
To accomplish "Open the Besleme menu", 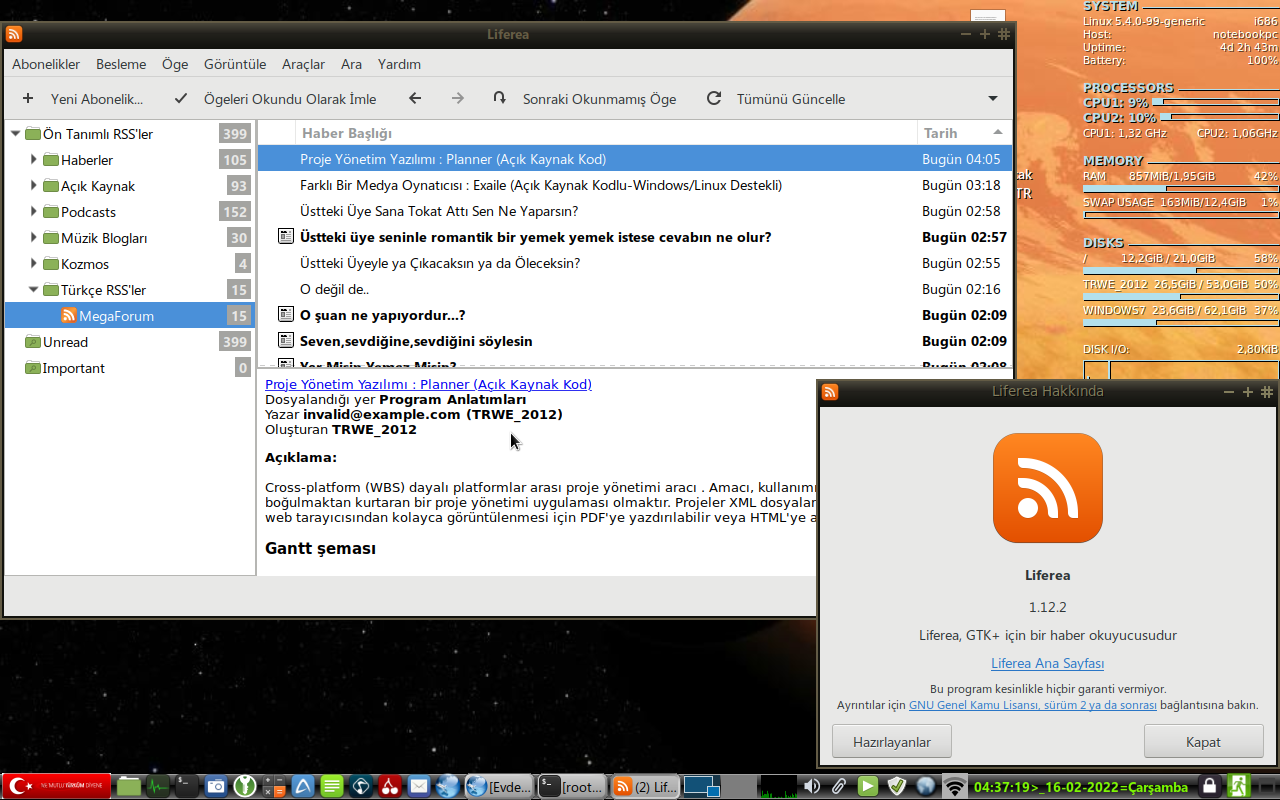I will tap(121, 64).
